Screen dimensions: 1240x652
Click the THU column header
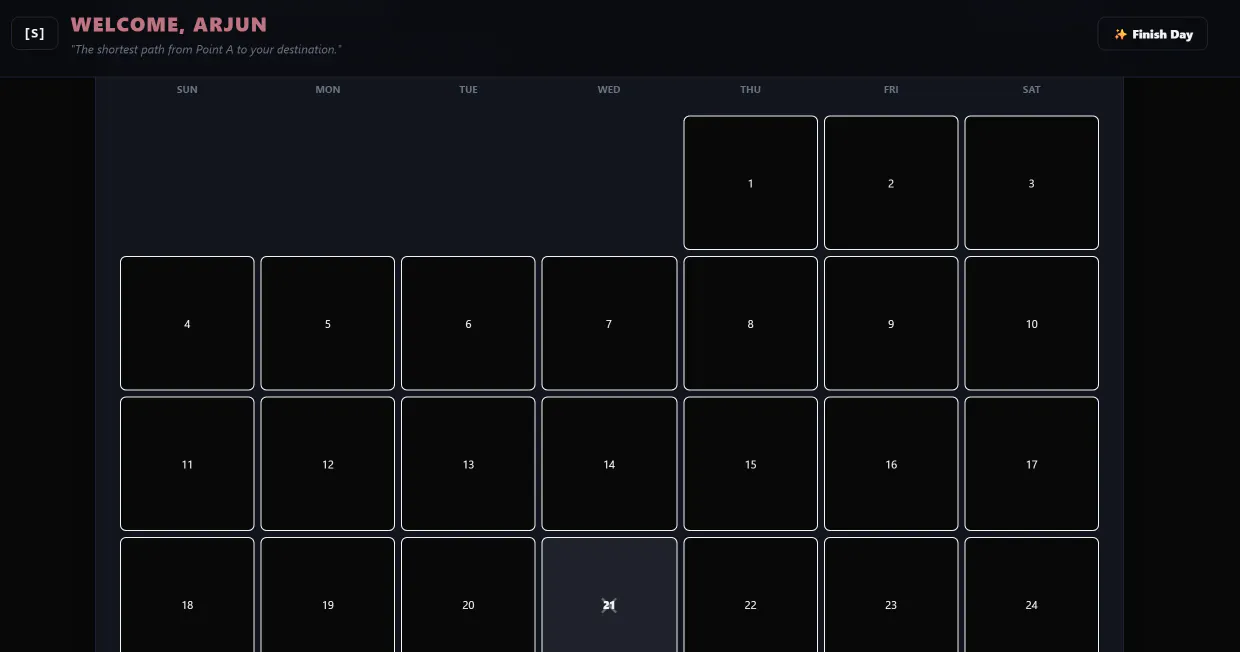(751, 90)
